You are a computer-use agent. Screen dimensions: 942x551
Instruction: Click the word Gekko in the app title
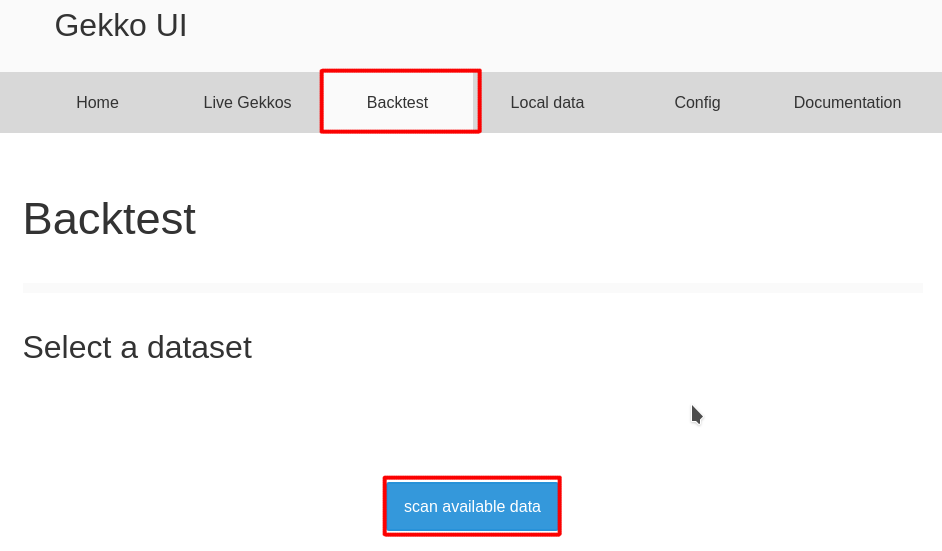tap(100, 26)
